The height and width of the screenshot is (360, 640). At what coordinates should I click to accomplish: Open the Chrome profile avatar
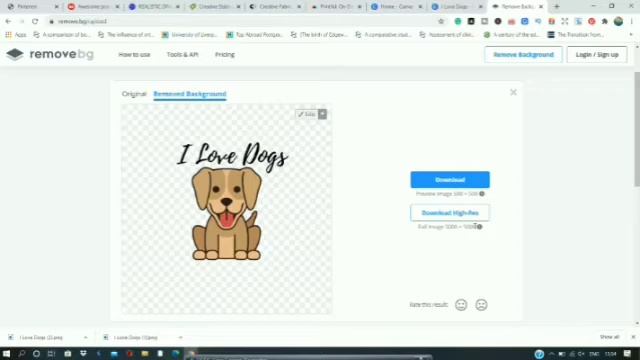pos(618,21)
